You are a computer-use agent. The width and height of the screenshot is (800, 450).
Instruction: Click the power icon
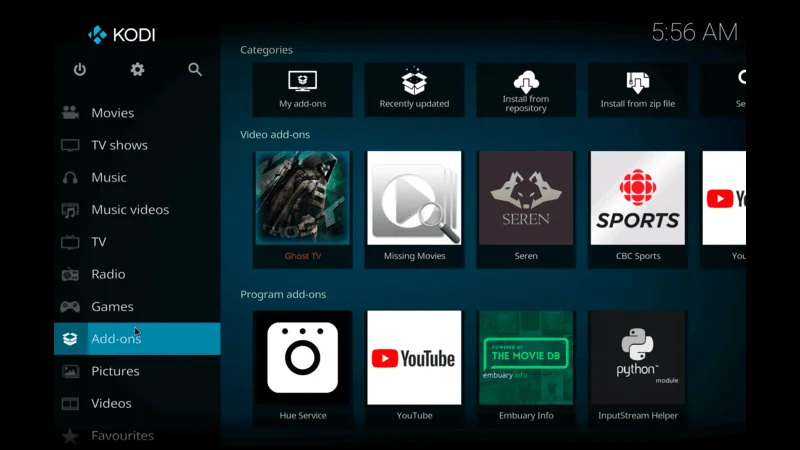tap(80, 69)
